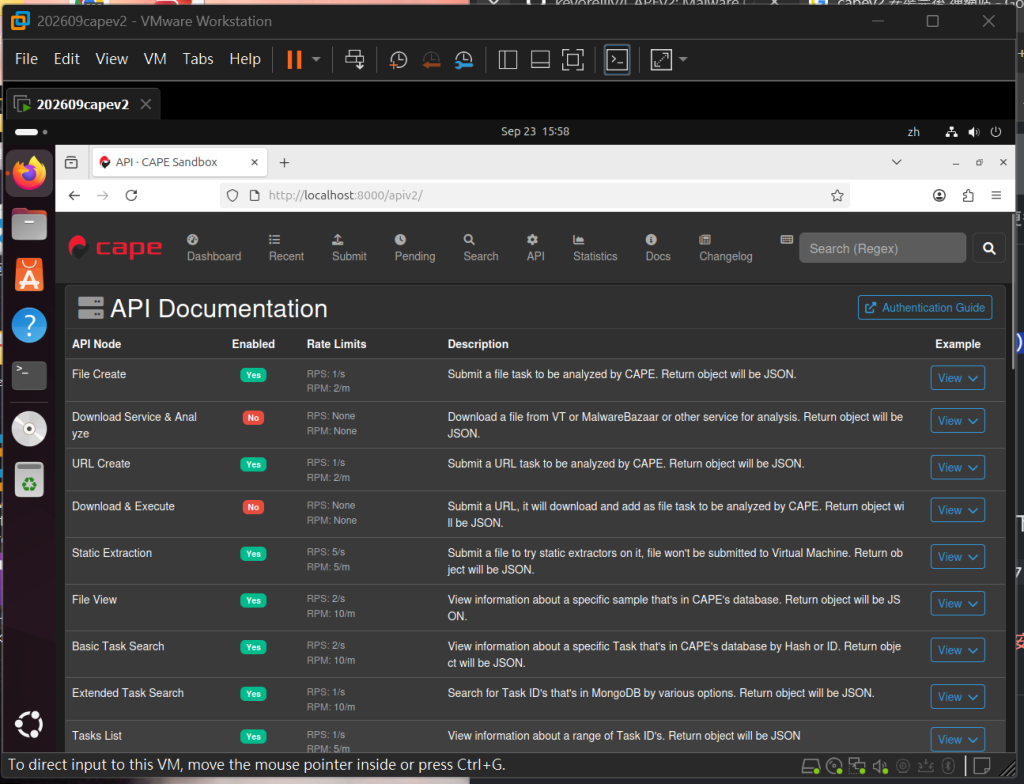The width and height of the screenshot is (1024, 784).
Task: Reload the CAPE page in Firefox
Action: [131, 195]
